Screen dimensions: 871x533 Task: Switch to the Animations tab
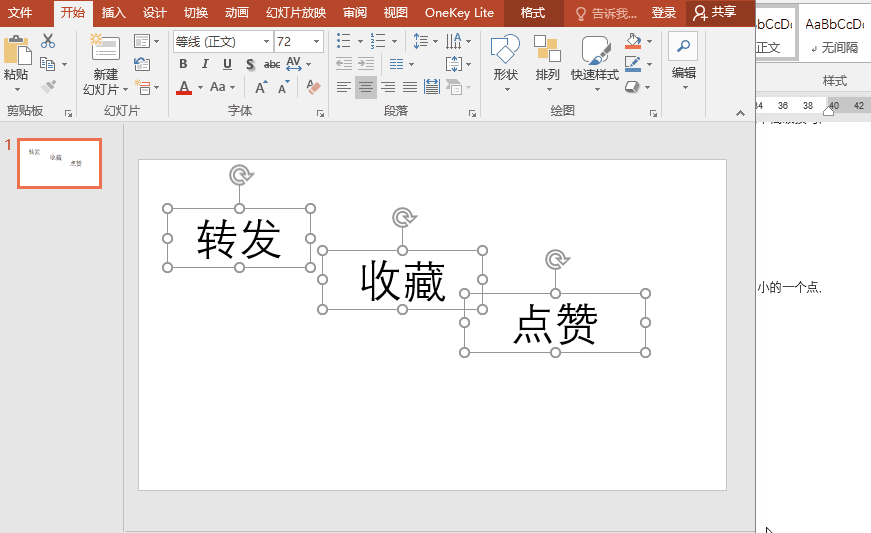pyautogui.click(x=237, y=13)
